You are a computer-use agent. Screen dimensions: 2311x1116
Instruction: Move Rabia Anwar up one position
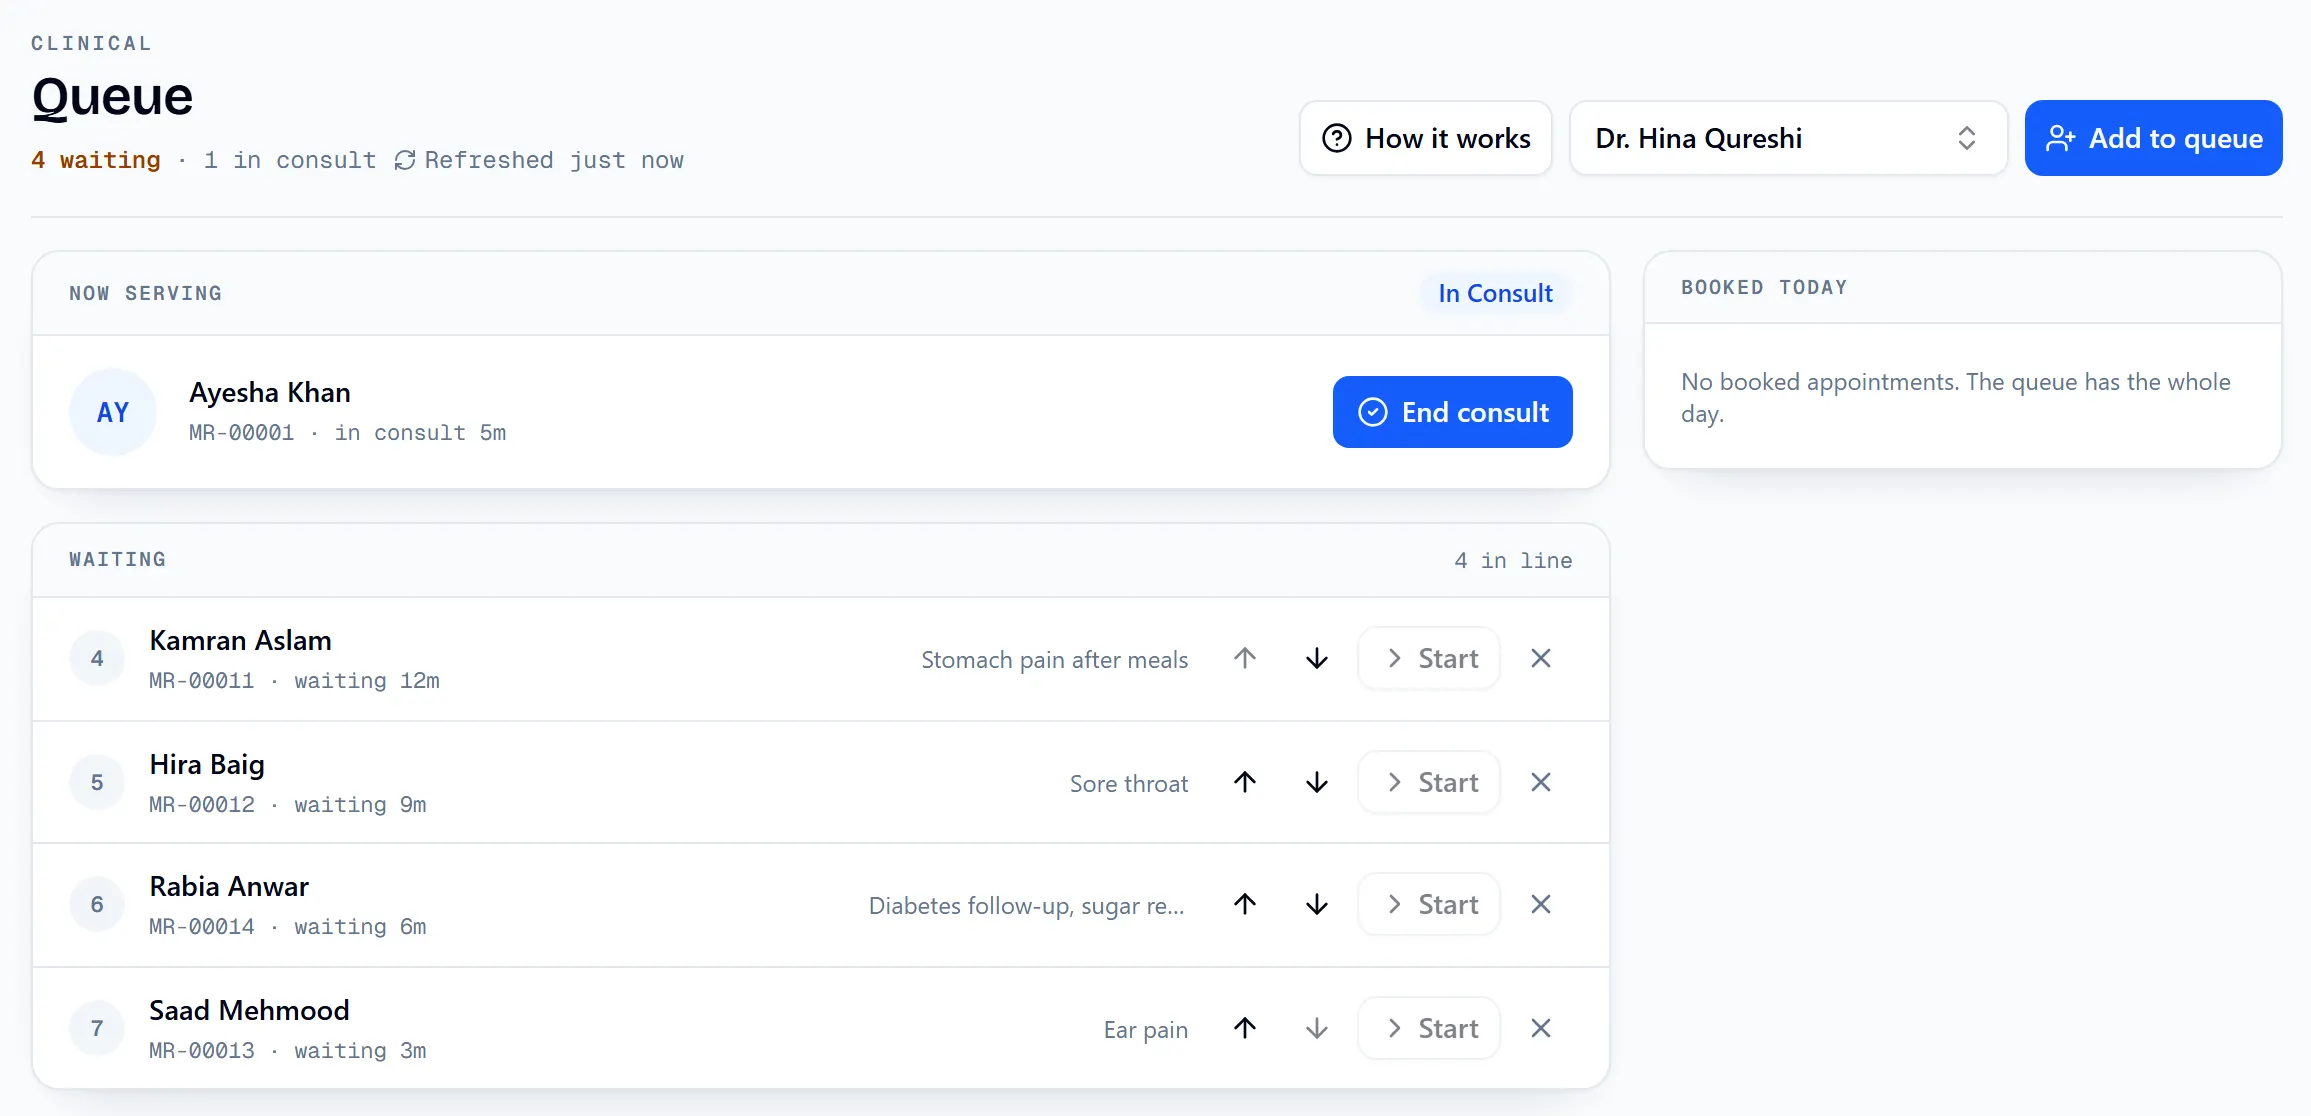point(1245,904)
